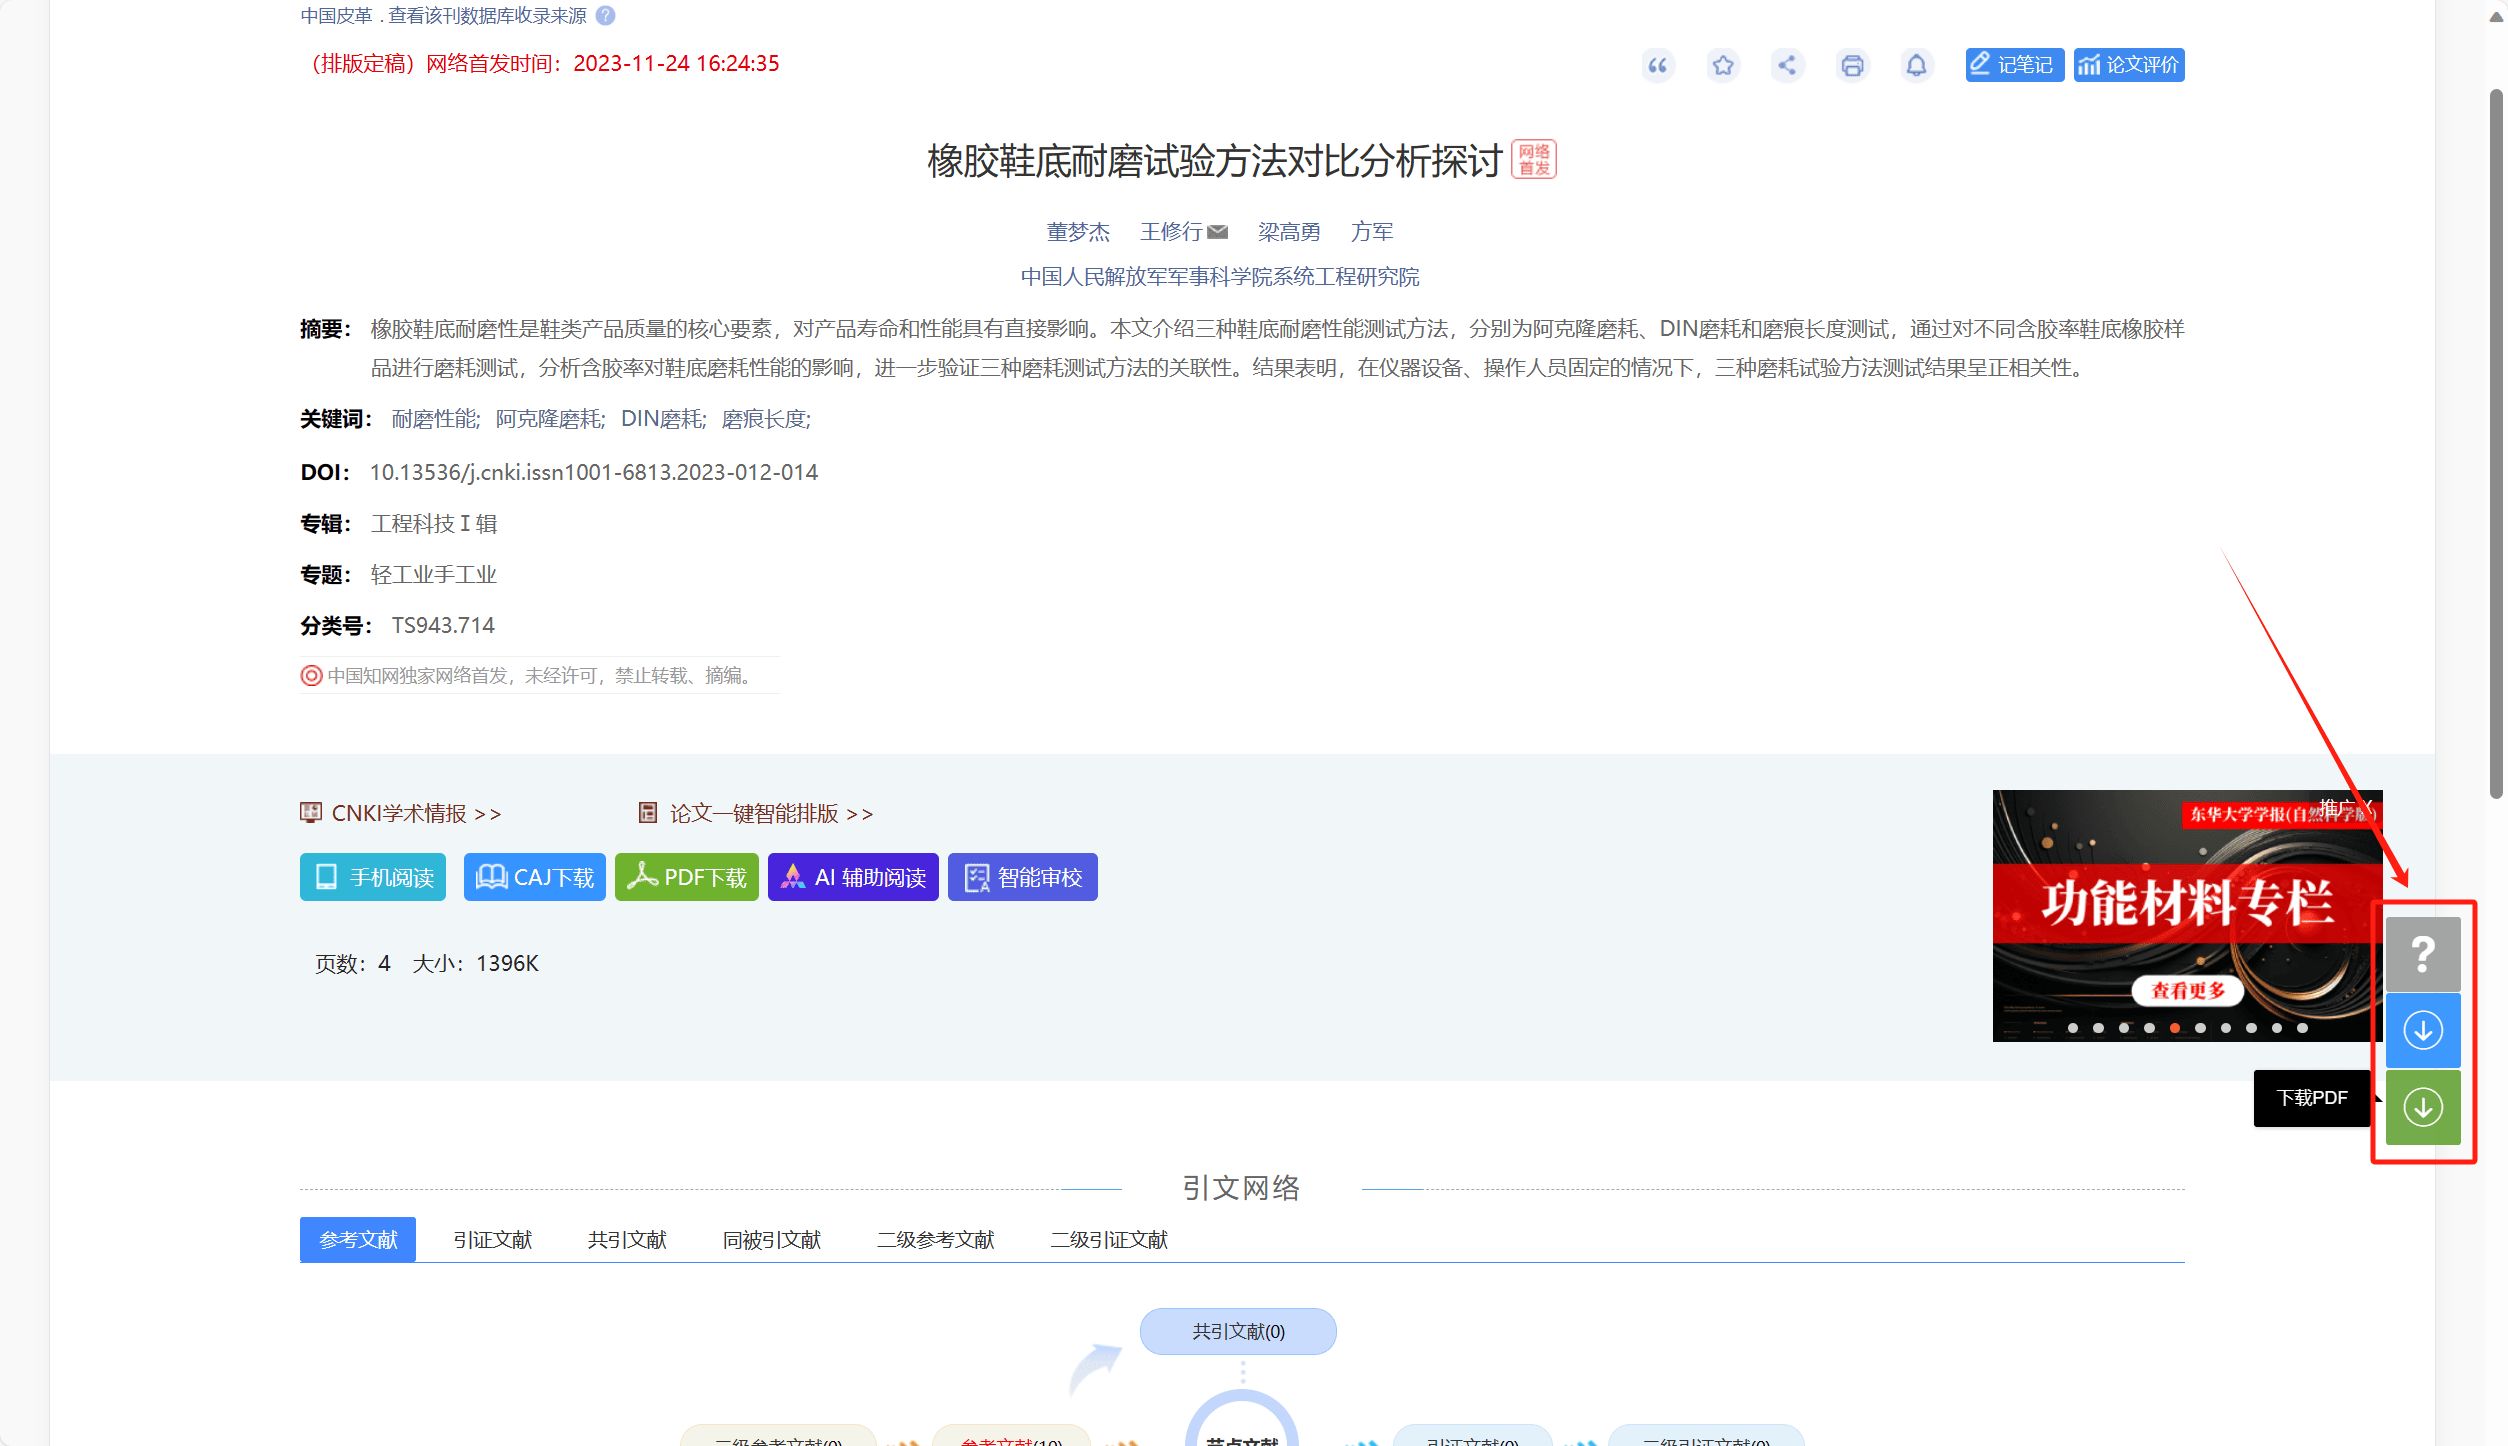The height and width of the screenshot is (1446, 2508).
Task: Start 智能审校 smart proofreading
Action: (x=1022, y=877)
